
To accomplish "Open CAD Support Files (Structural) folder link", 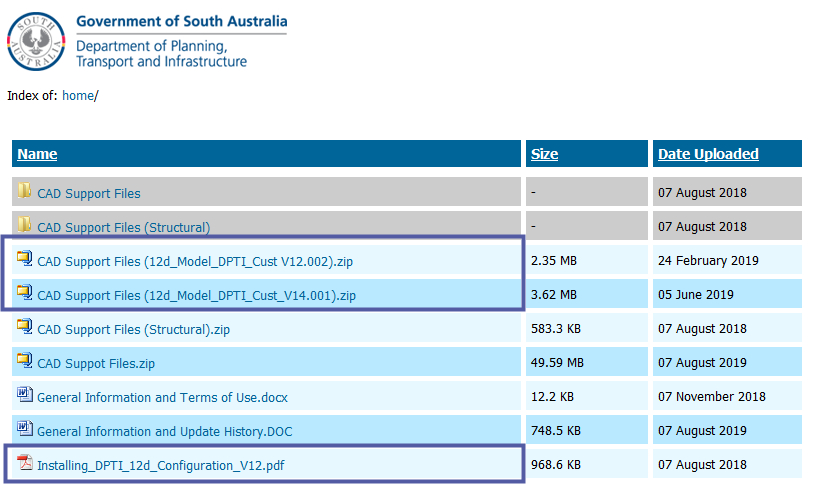I will (123, 227).
